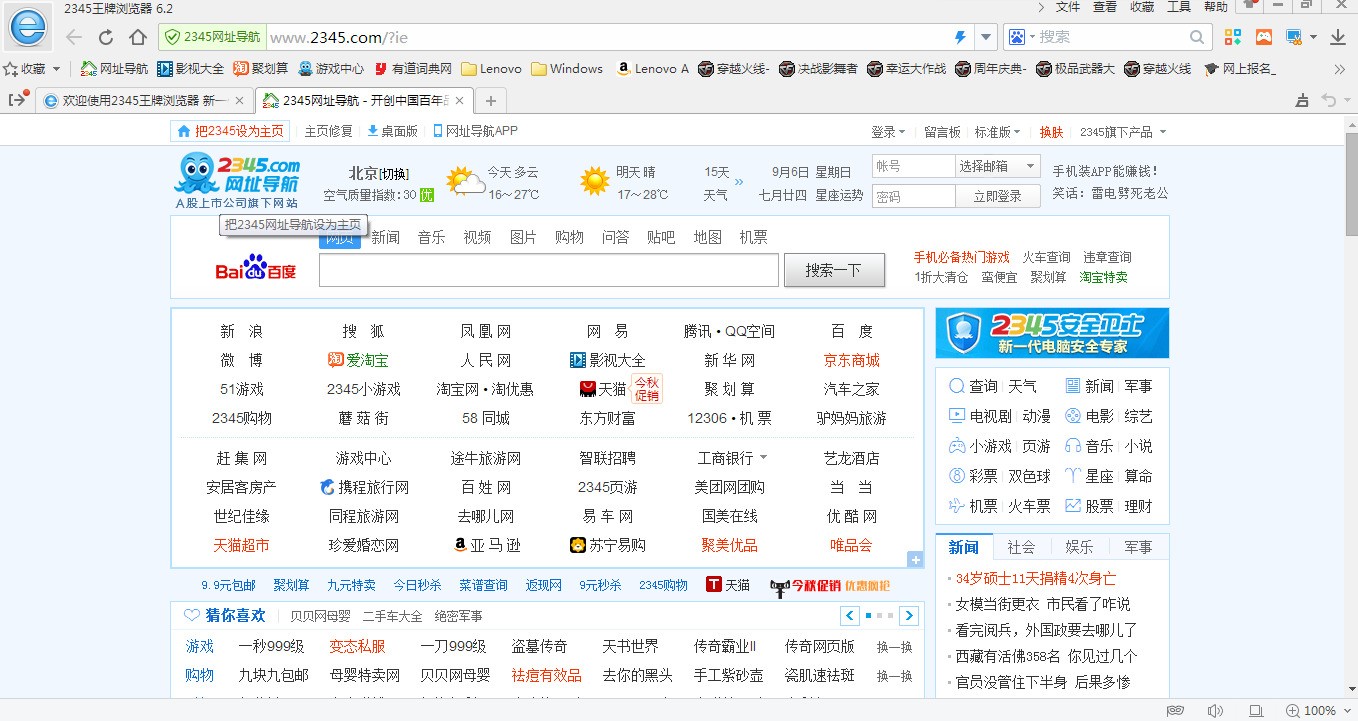Click the 网址导航APP phone icon
Image resolution: width=1358 pixels, height=721 pixels.
coord(437,130)
